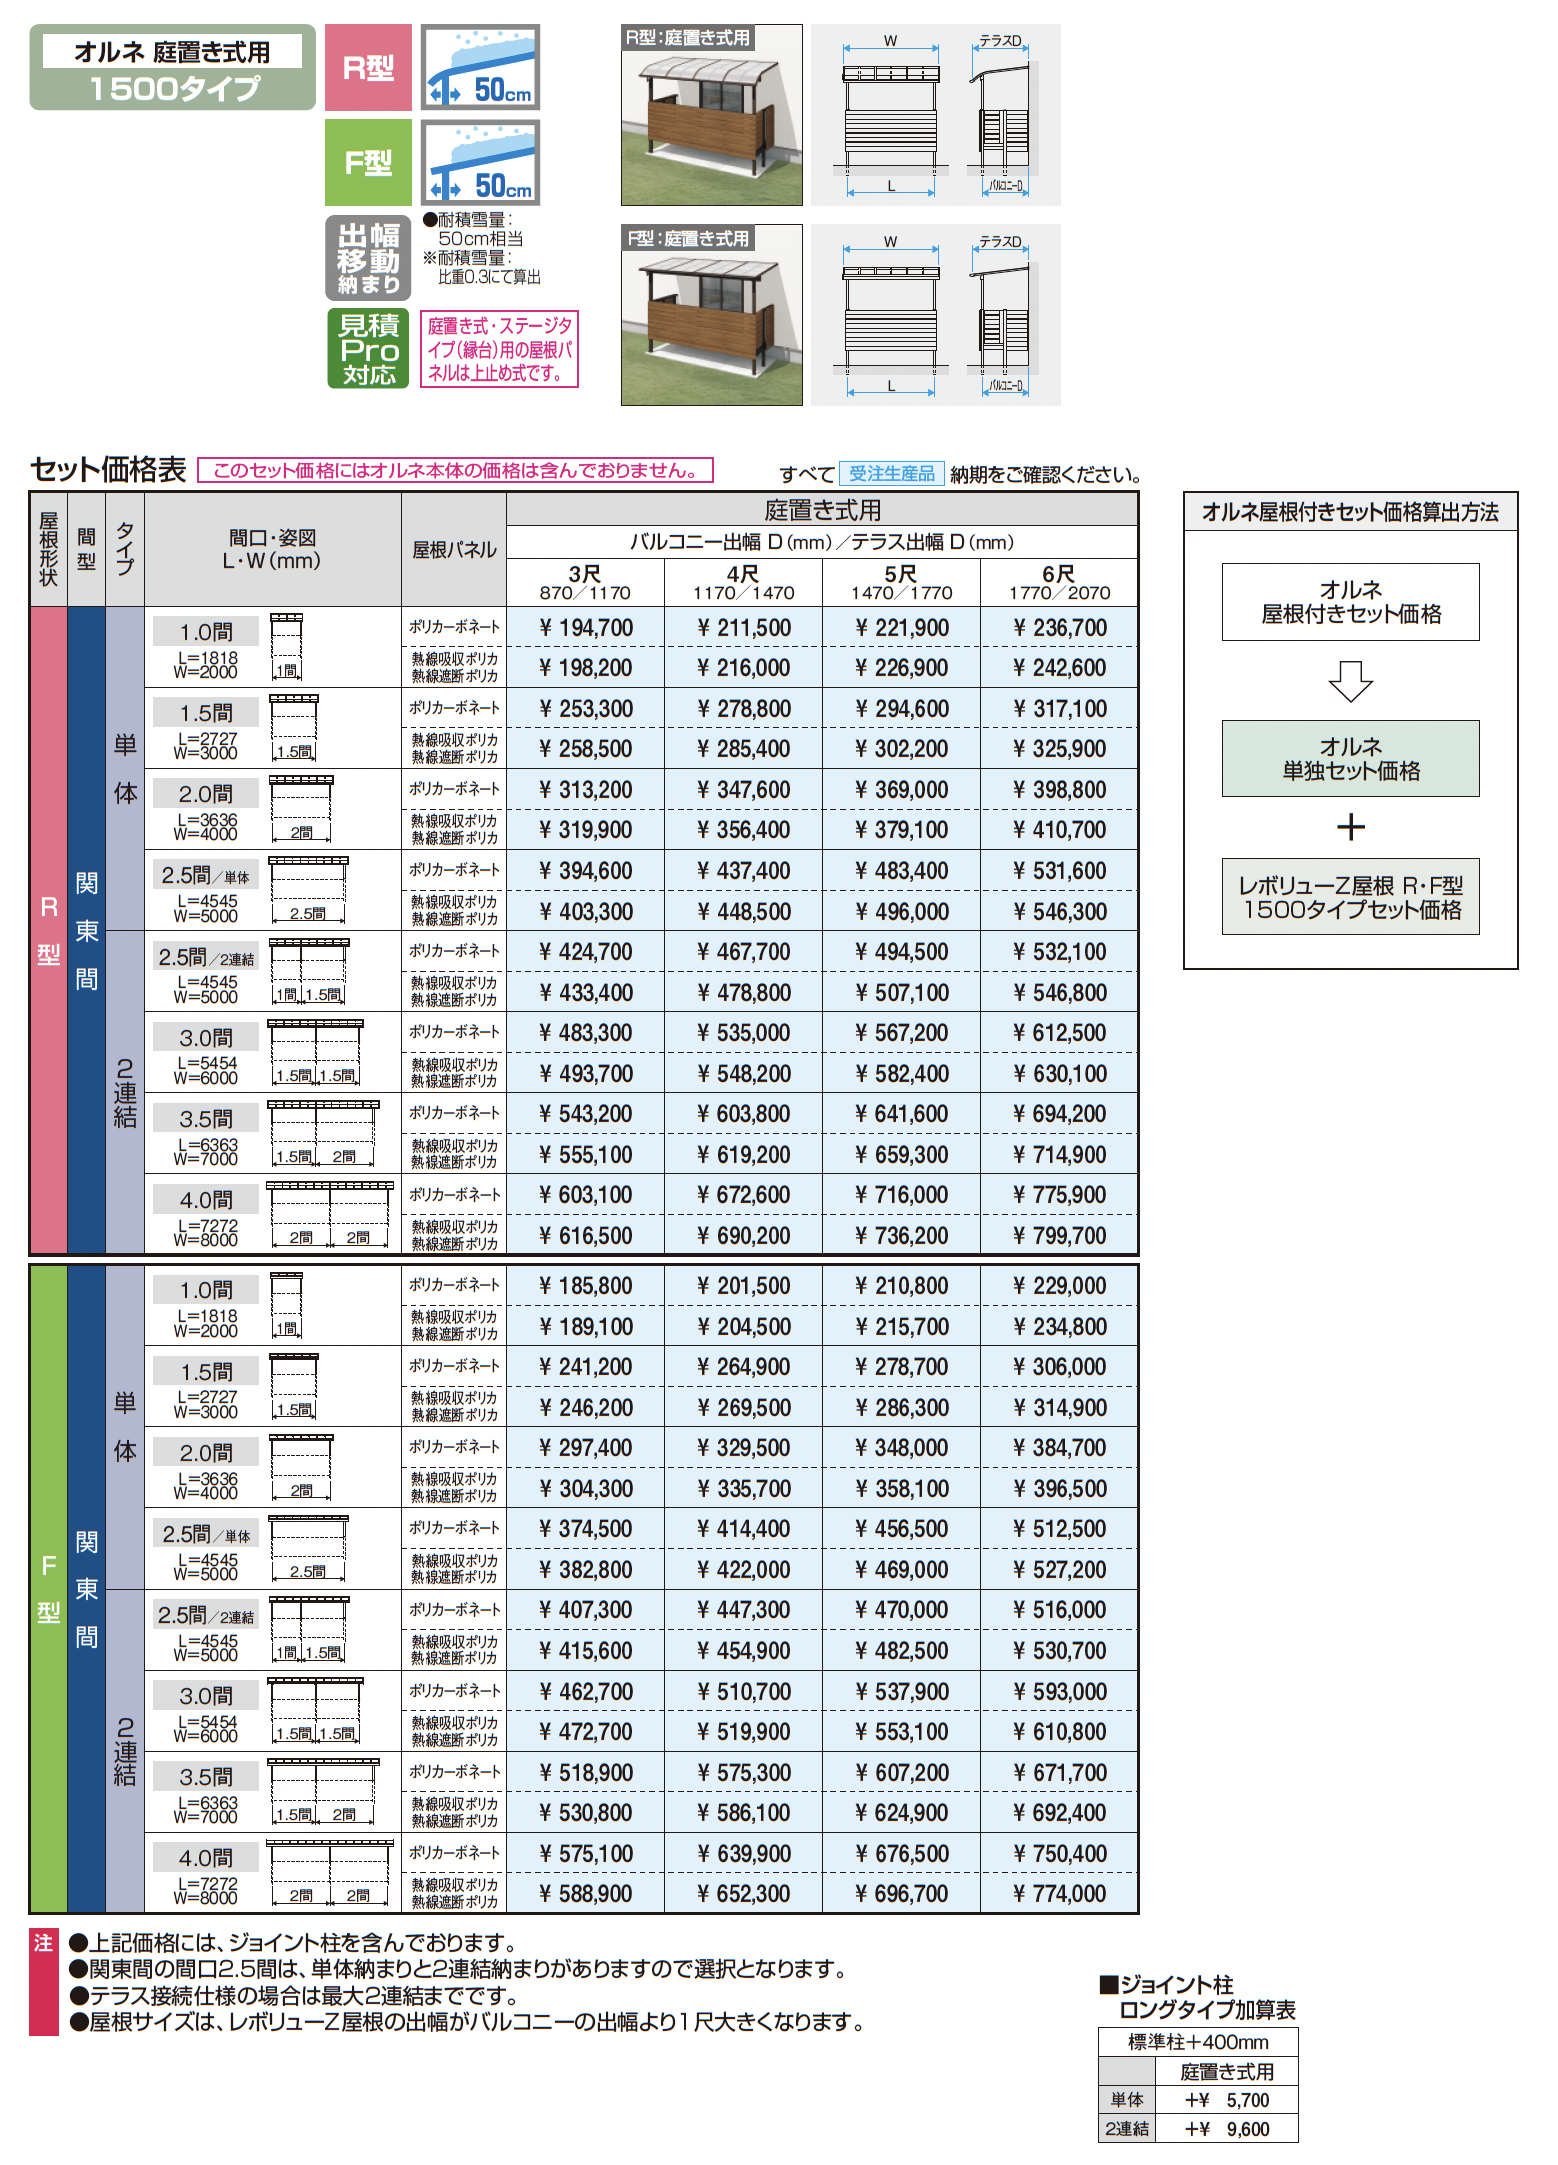Open the F型:庭置き式用 product photo
Viewport: 1558px width, 2165px height.
point(711,315)
